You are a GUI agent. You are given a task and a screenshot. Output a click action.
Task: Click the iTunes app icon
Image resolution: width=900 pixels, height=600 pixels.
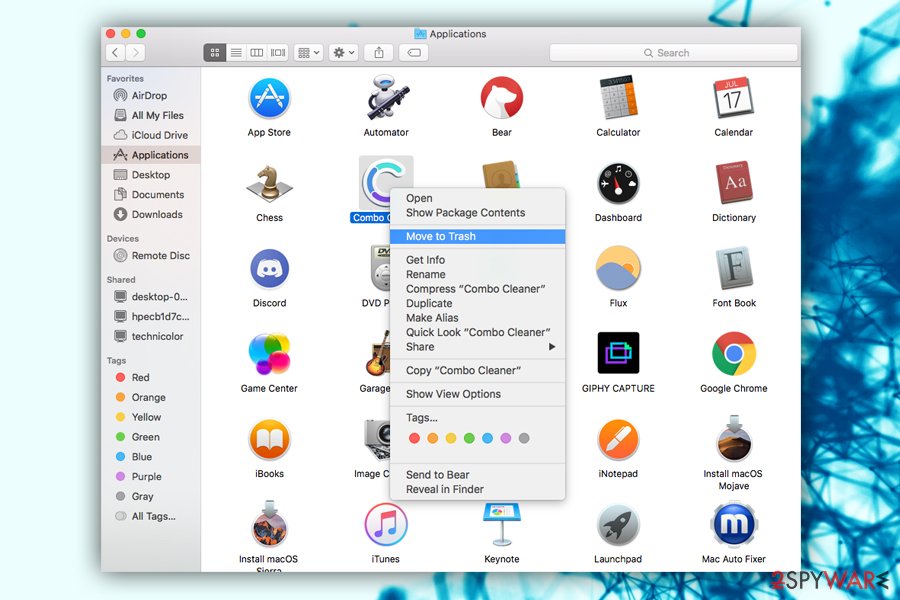tap(386, 525)
